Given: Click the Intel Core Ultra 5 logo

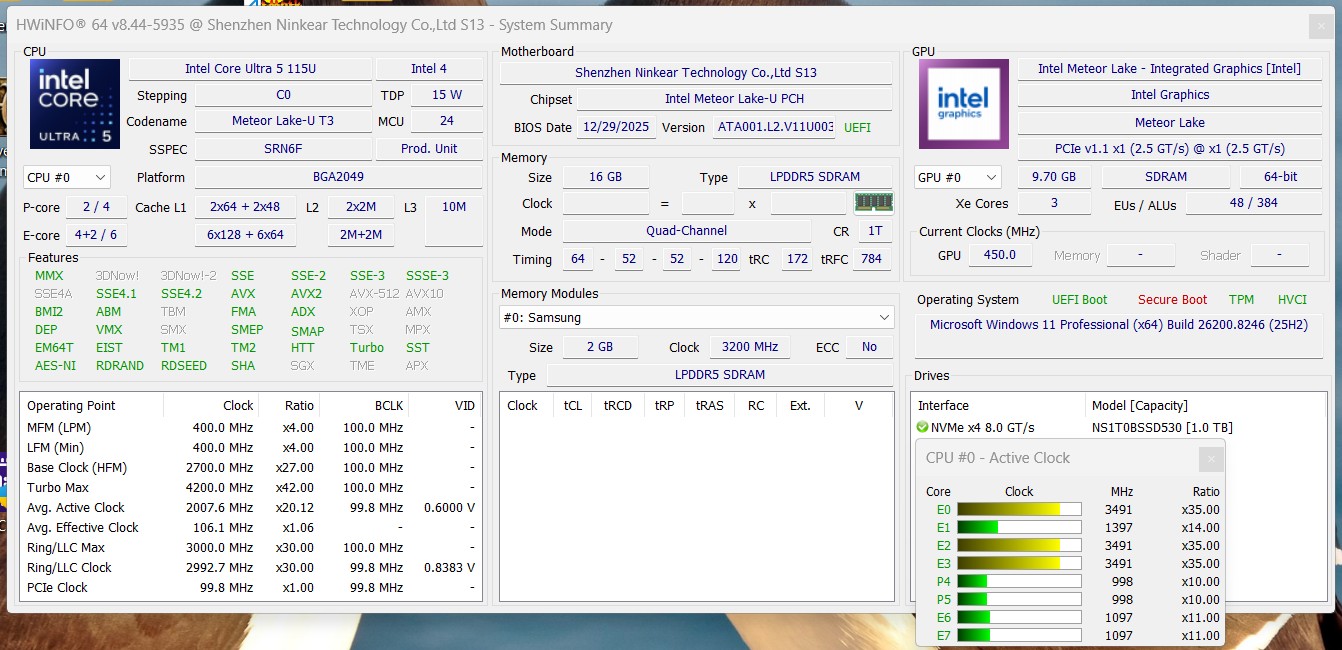Looking at the screenshot, I should coord(75,104).
